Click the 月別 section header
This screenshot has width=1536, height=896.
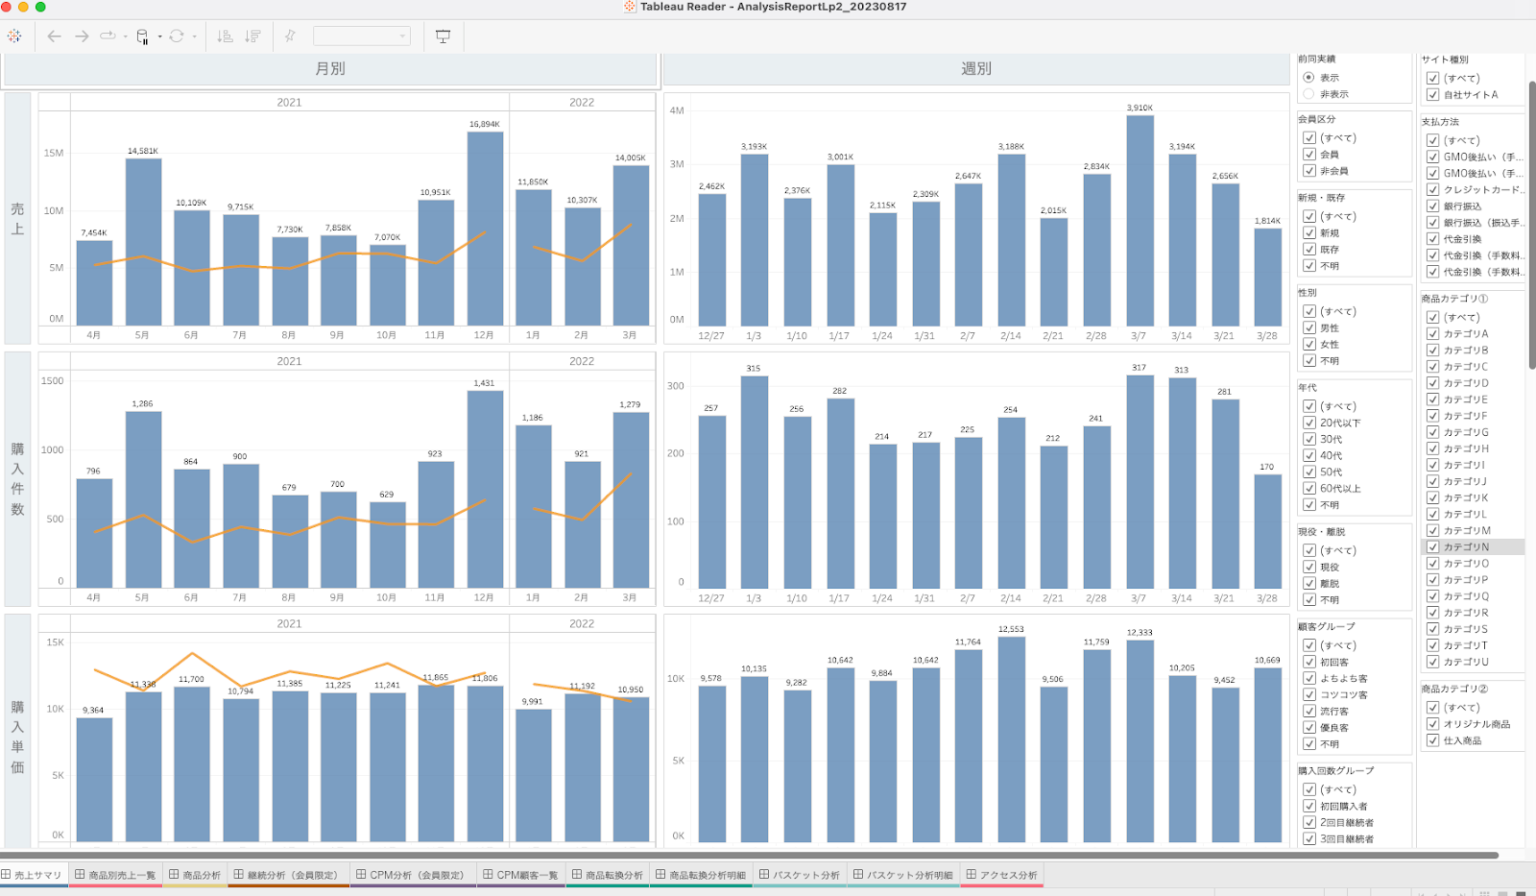[330, 69]
